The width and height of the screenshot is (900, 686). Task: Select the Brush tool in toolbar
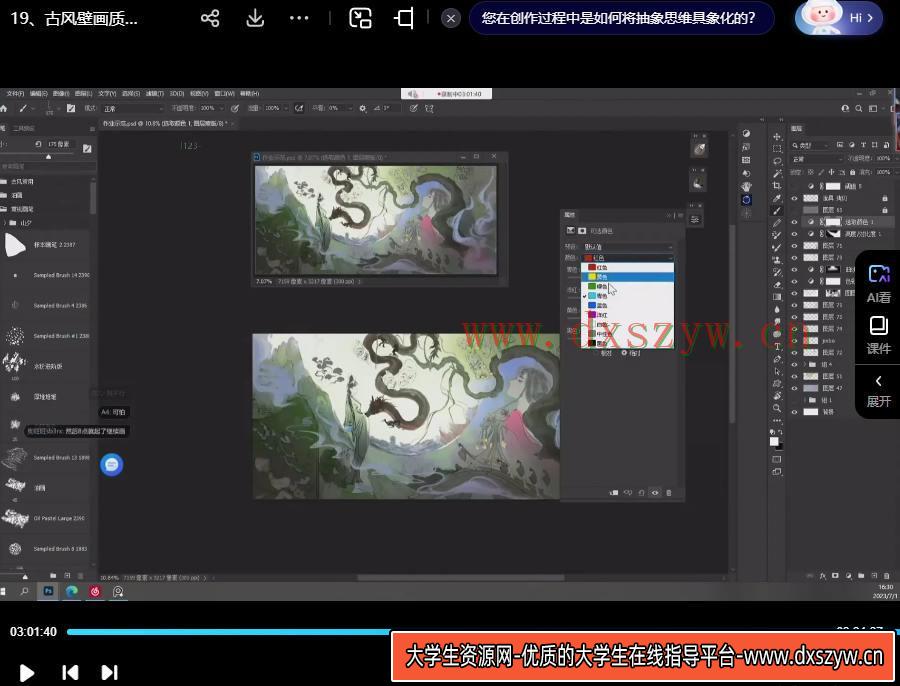(x=777, y=211)
